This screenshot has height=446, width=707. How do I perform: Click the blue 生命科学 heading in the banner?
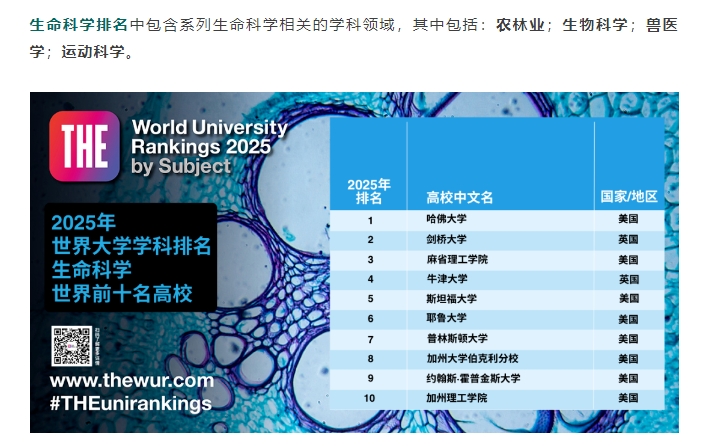tap(92, 270)
